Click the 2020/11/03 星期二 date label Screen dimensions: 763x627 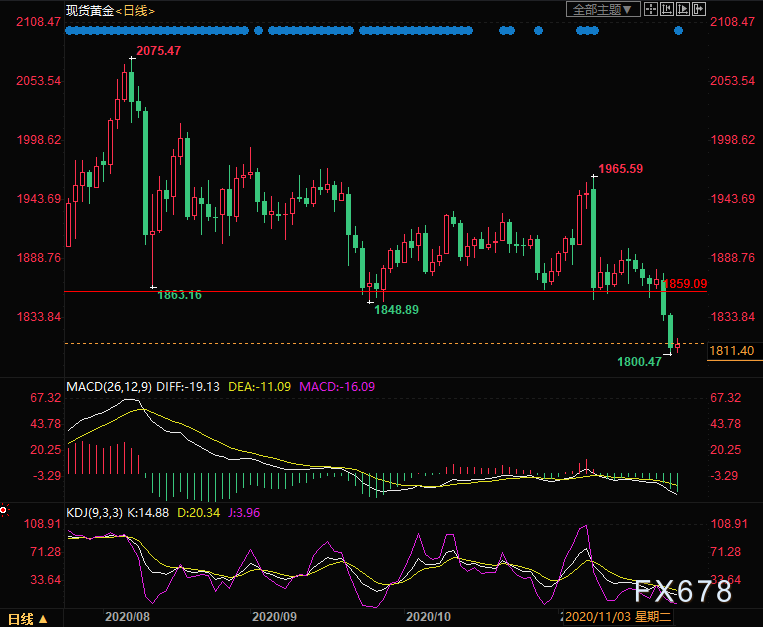pos(618,617)
